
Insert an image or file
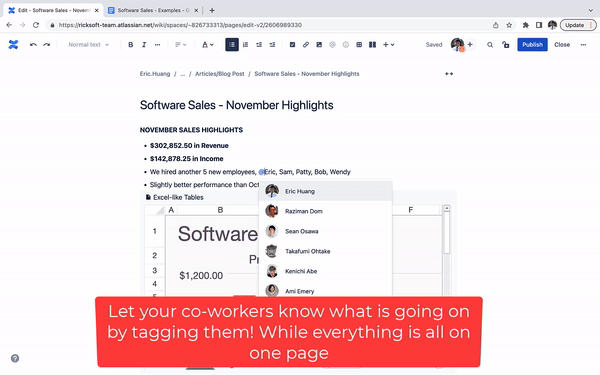coord(319,45)
